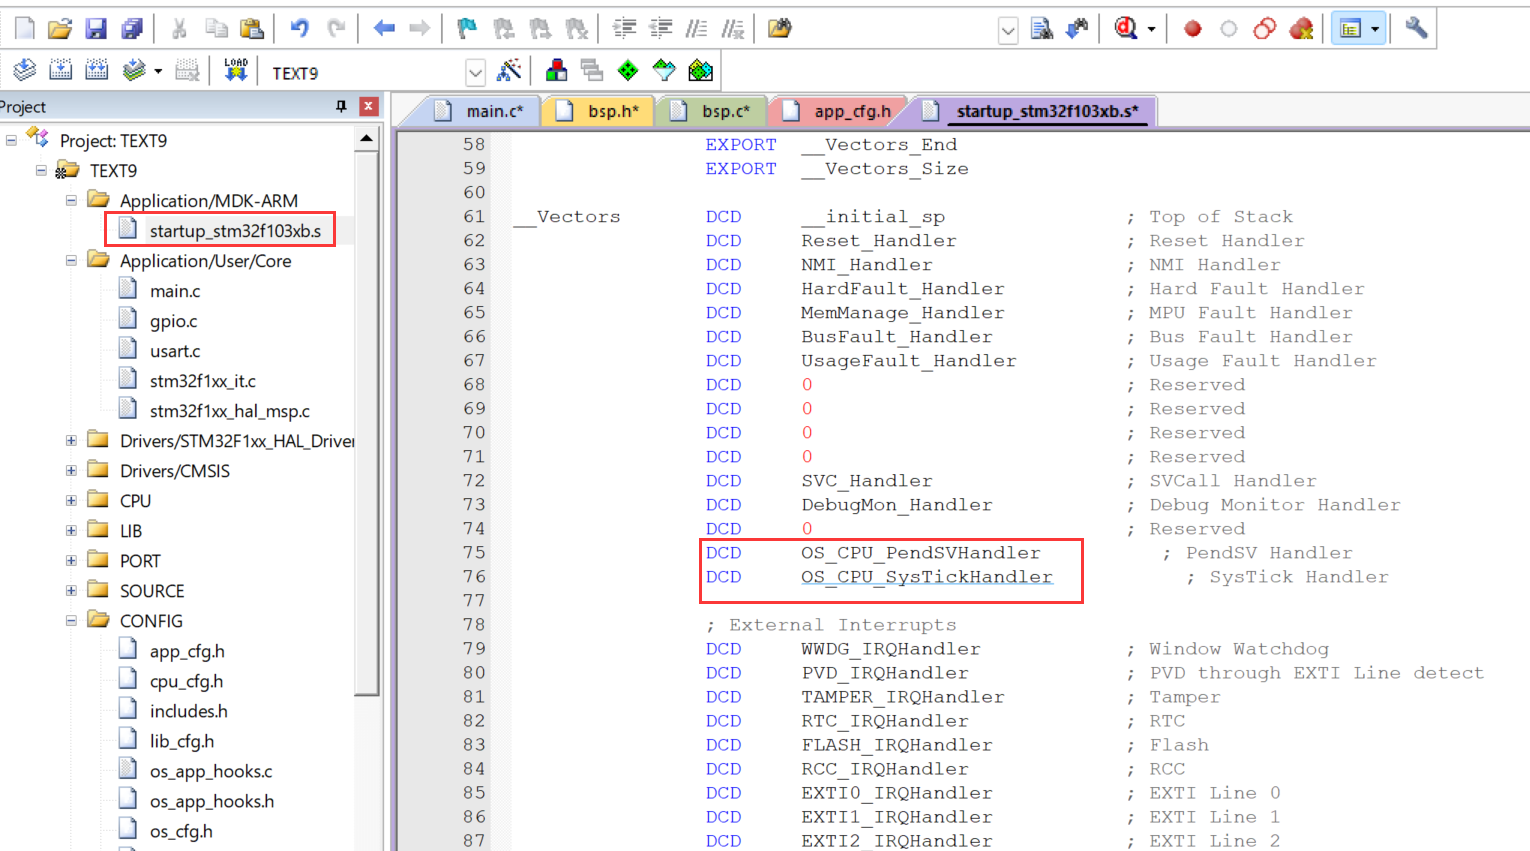
Task: Collapse the CONFIG group
Action: click(71, 620)
